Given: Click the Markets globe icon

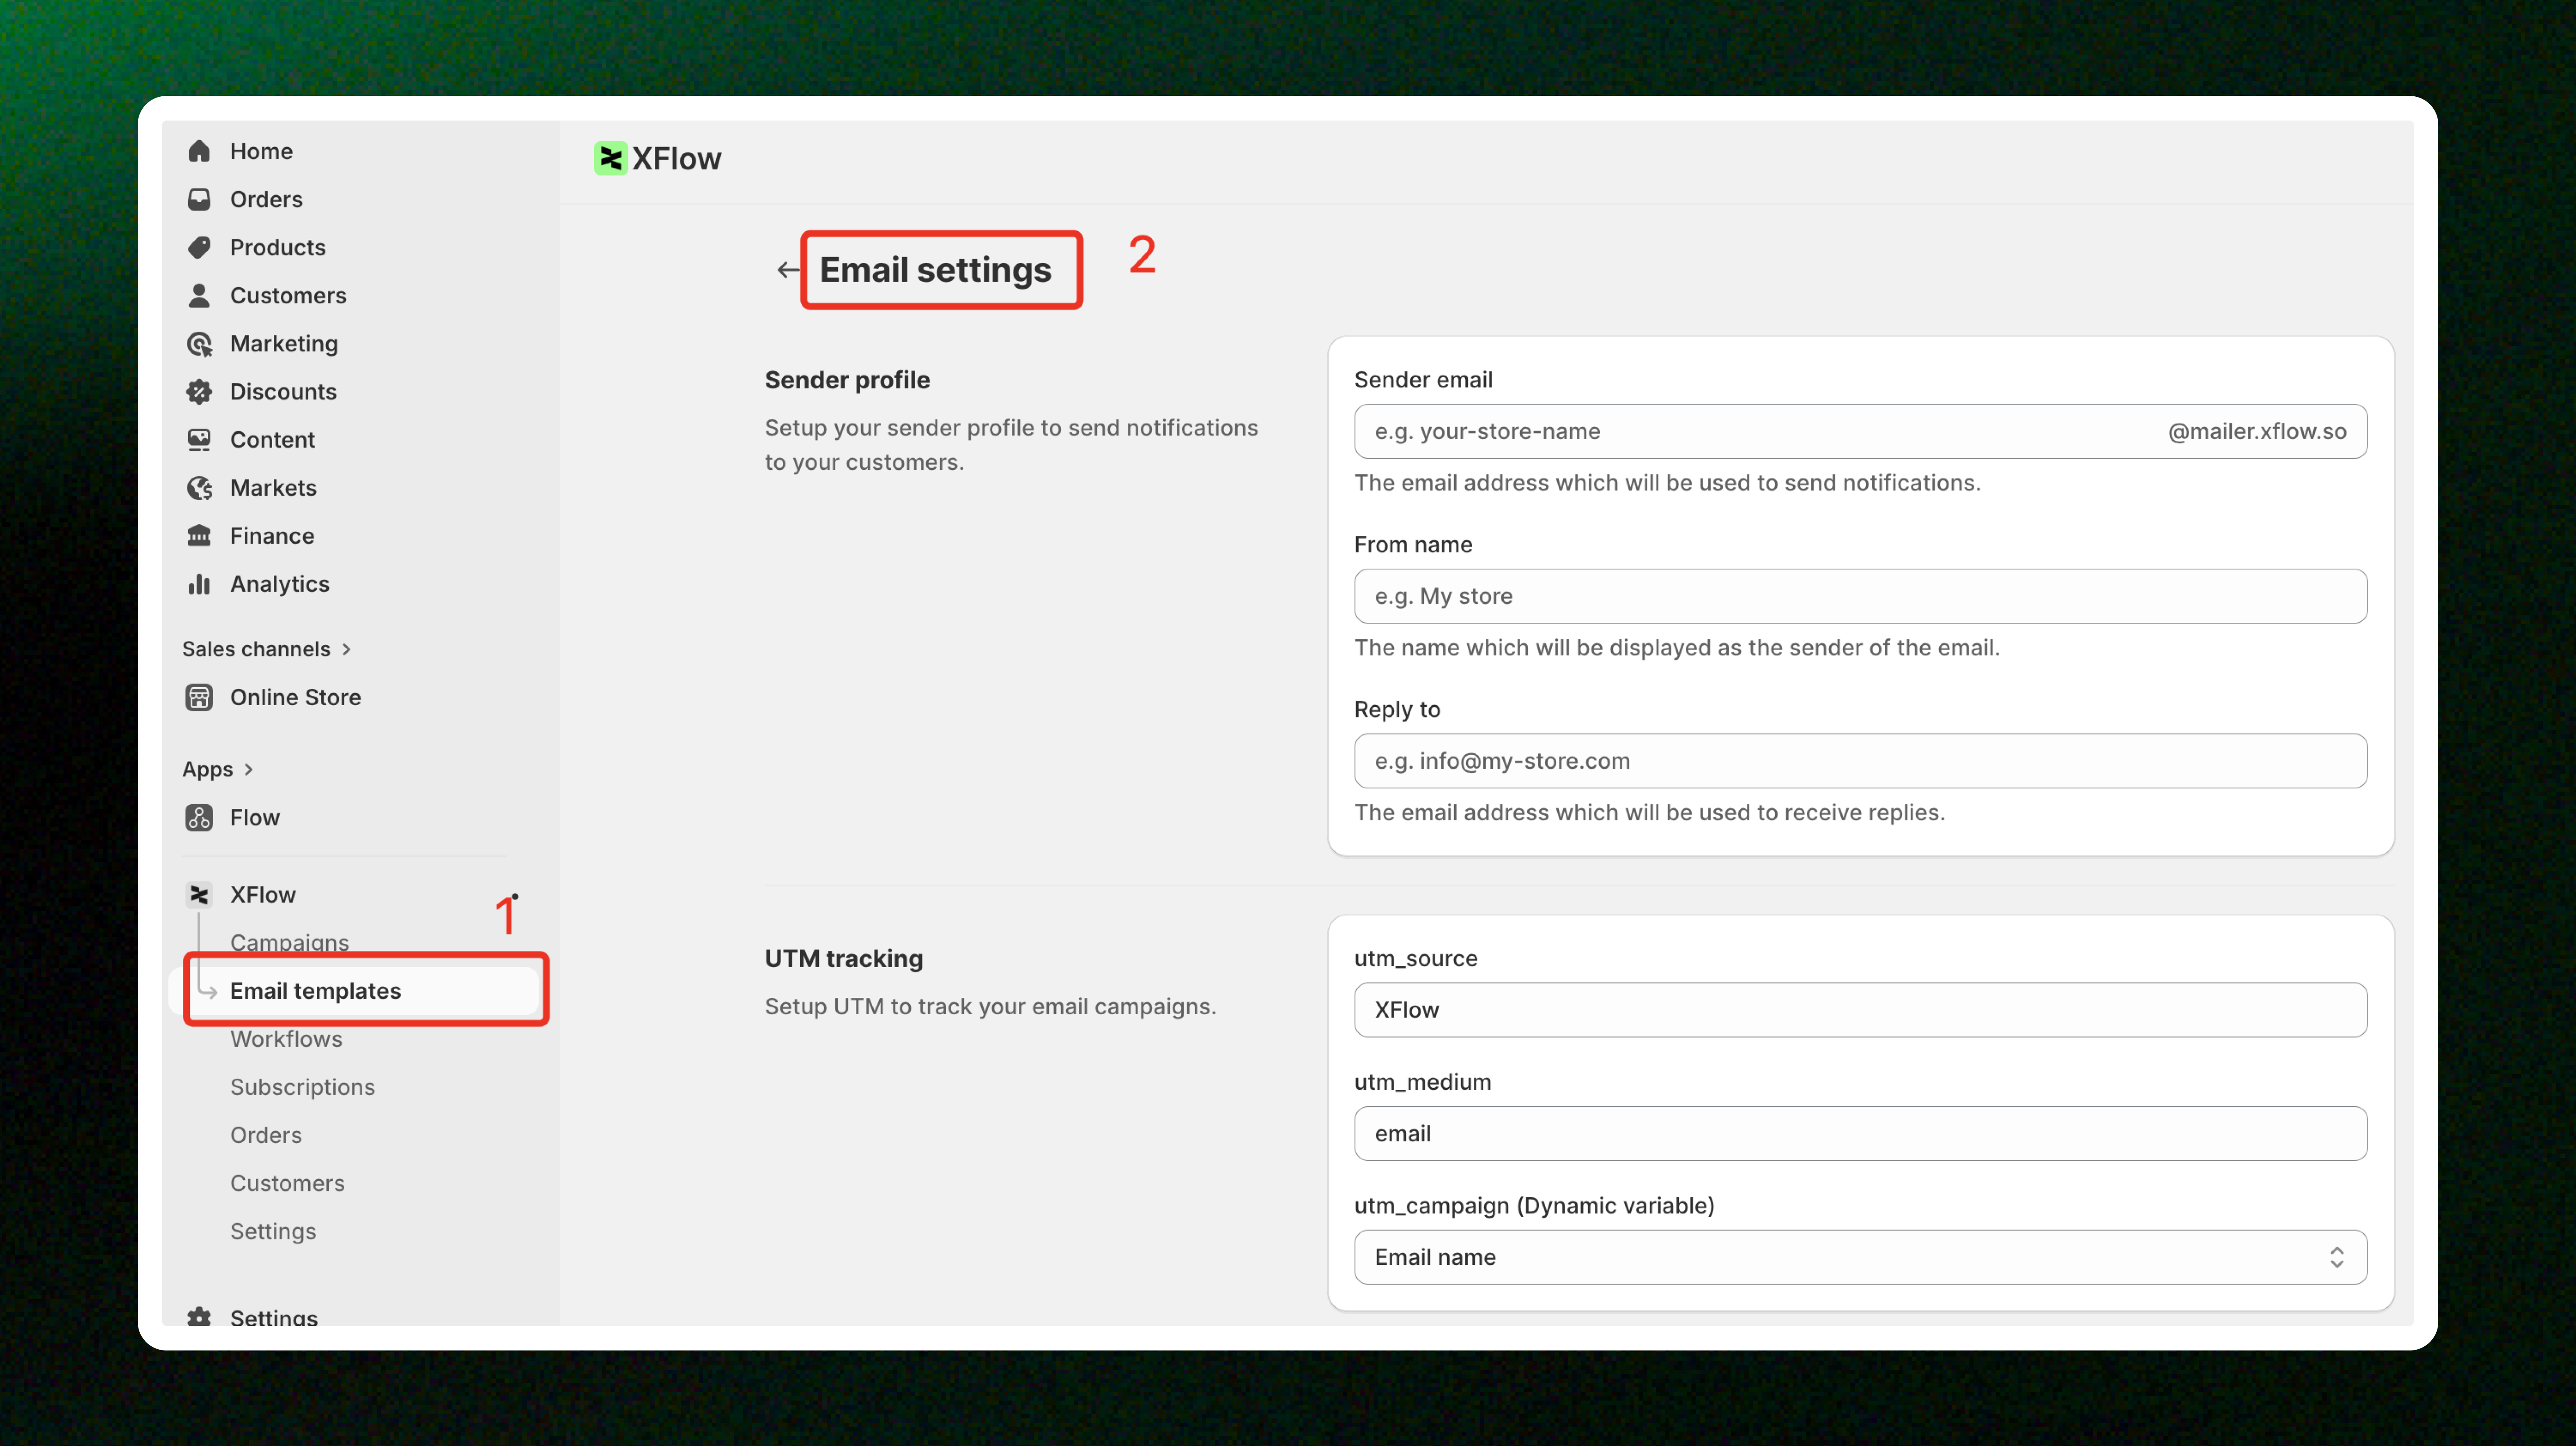Looking at the screenshot, I should (199, 487).
